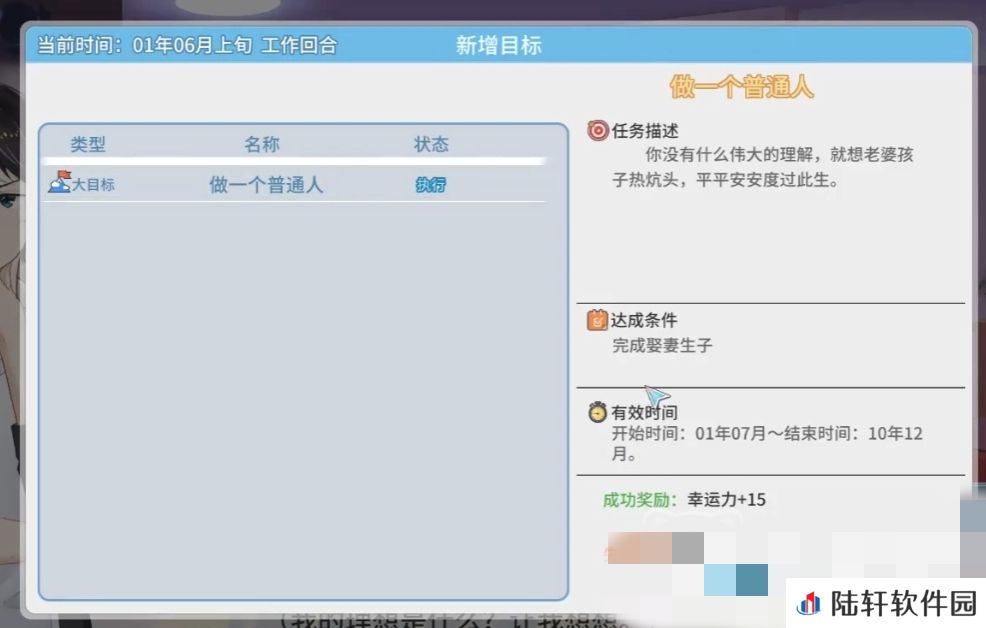Image resolution: width=986 pixels, height=628 pixels.
Task: Click the 任务描述 section label
Action: (x=645, y=131)
